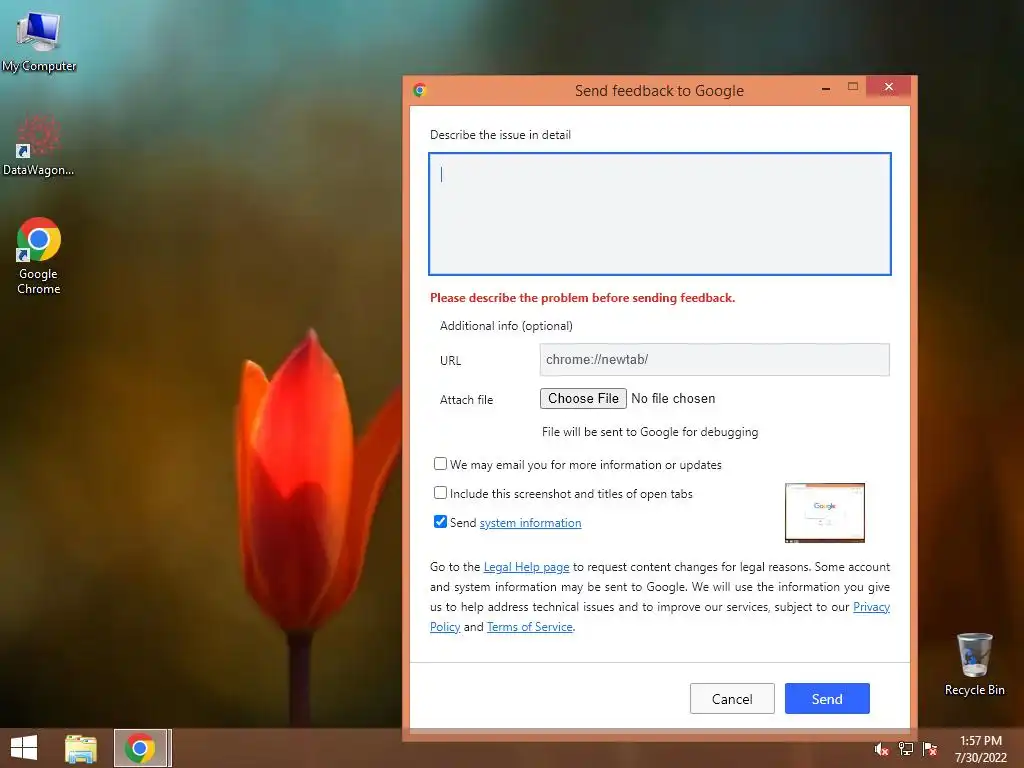The width and height of the screenshot is (1024, 768).
Task: Click the blue Send button
Action: 827,699
